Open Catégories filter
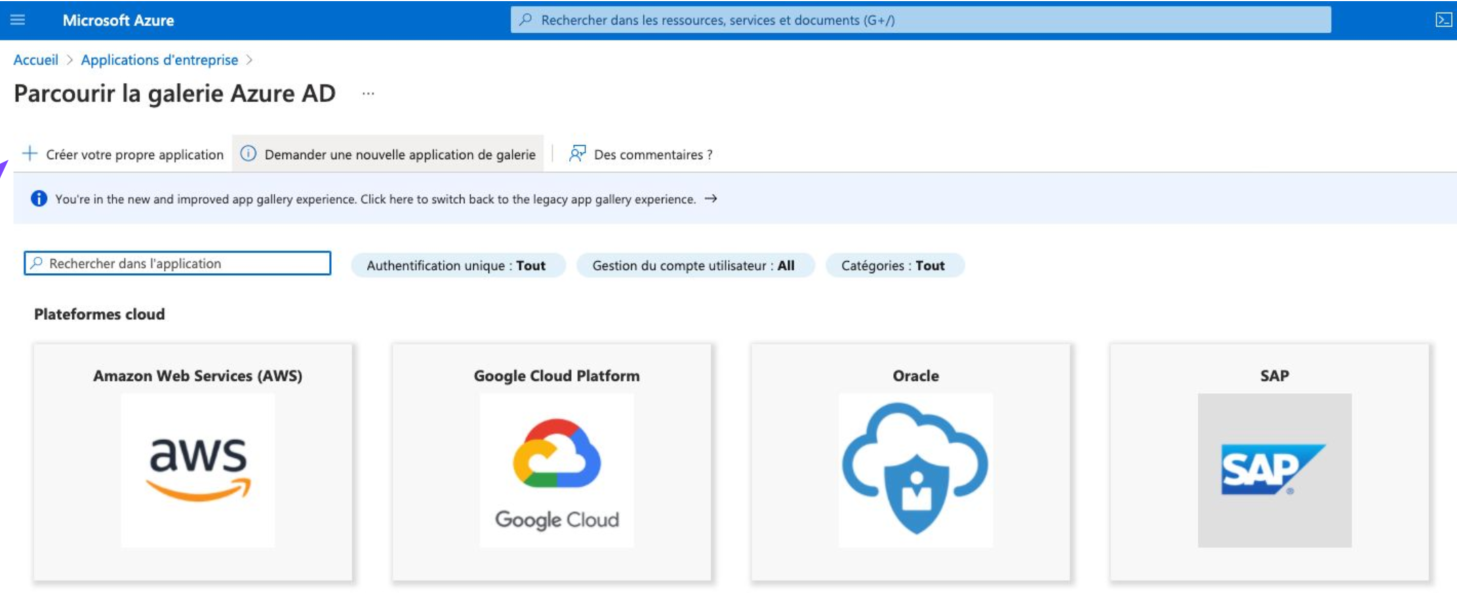1457x607 pixels. click(894, 266)
